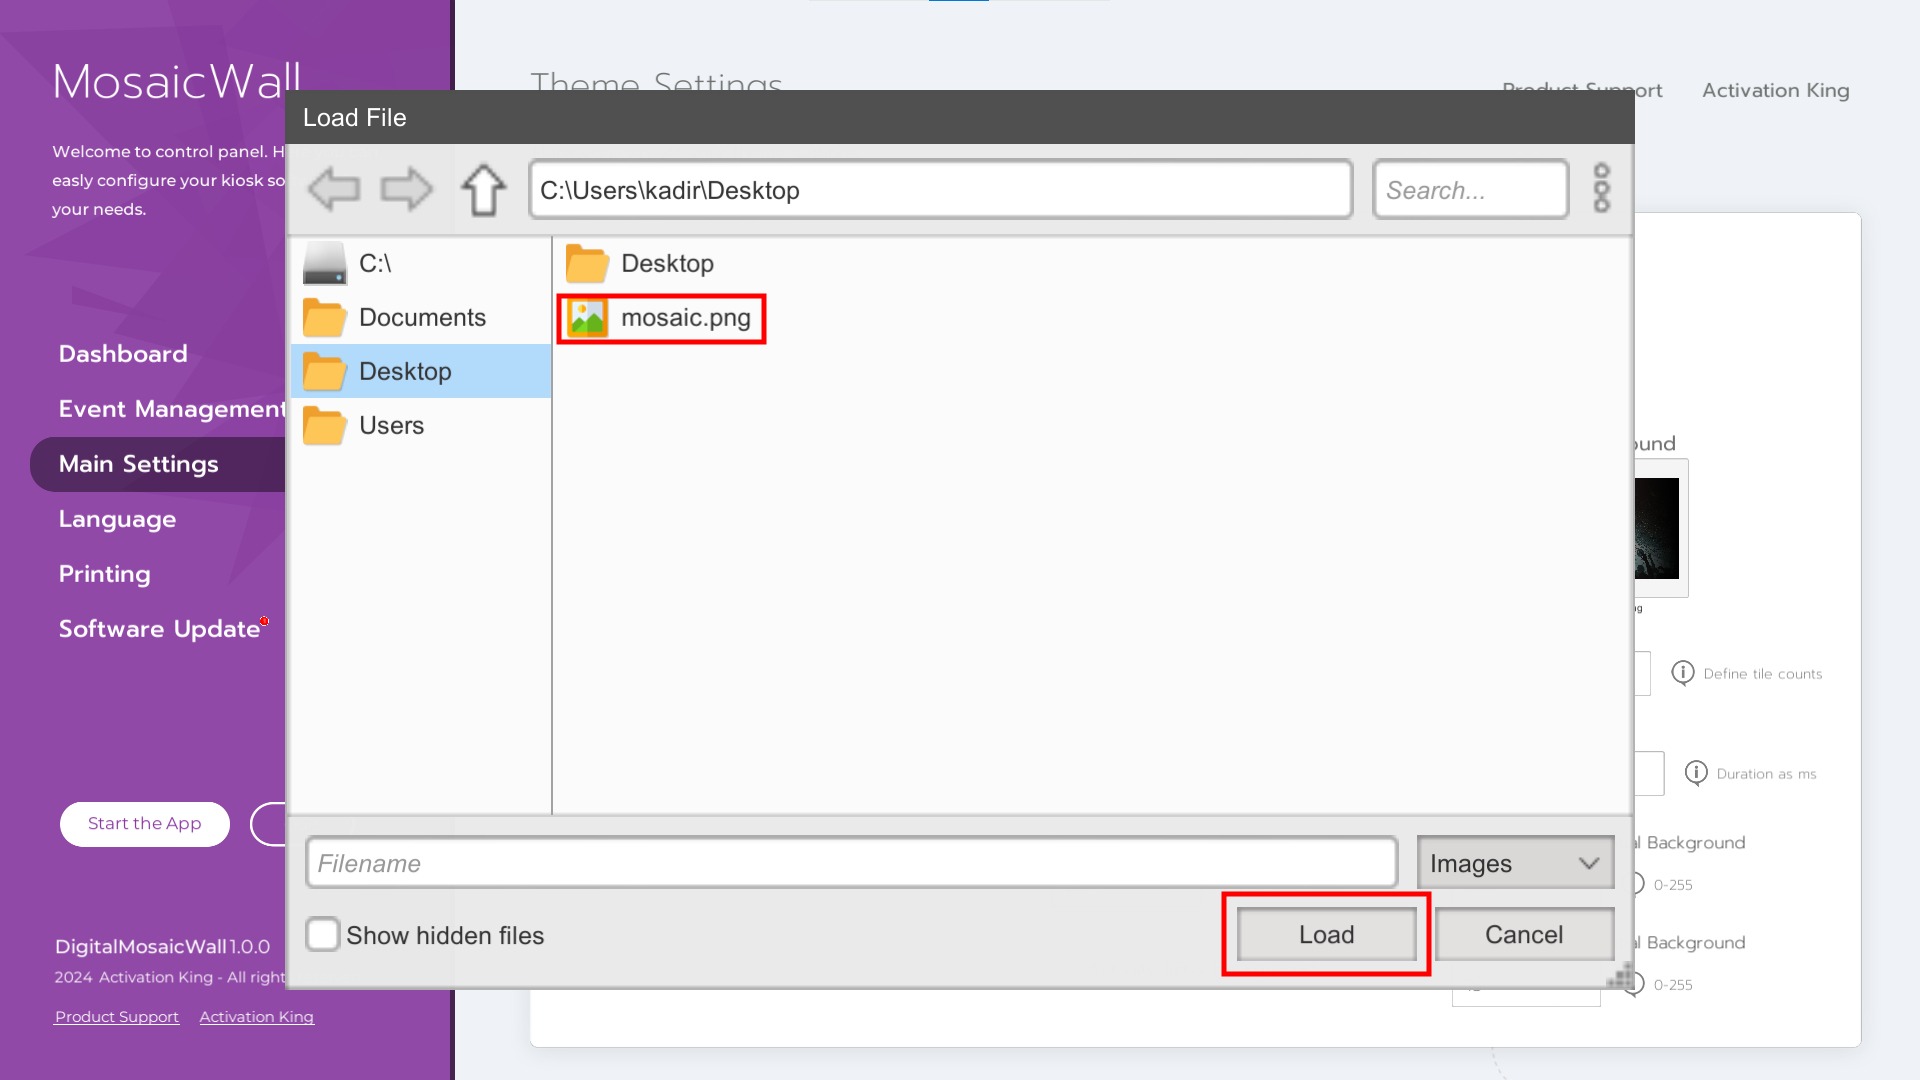
Task: Open Documents folder in sidebar
Action: coord(421,318)
